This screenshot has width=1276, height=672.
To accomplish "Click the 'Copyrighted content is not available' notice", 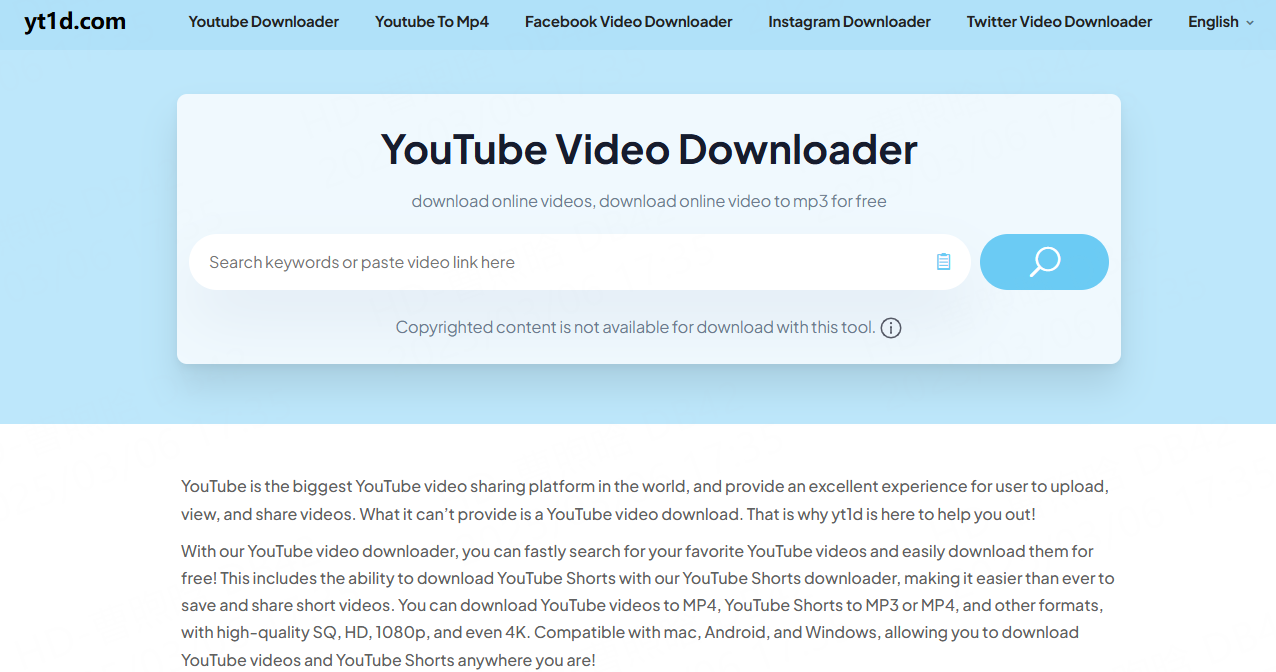I will point(635,327).
